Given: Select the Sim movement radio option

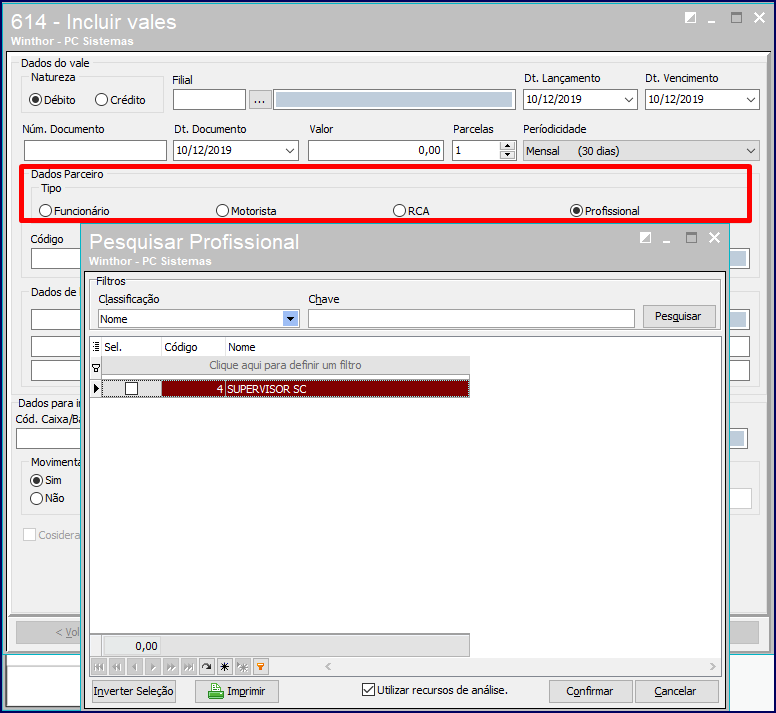Looking at the screenshot, I should click(x=46, y=480).
